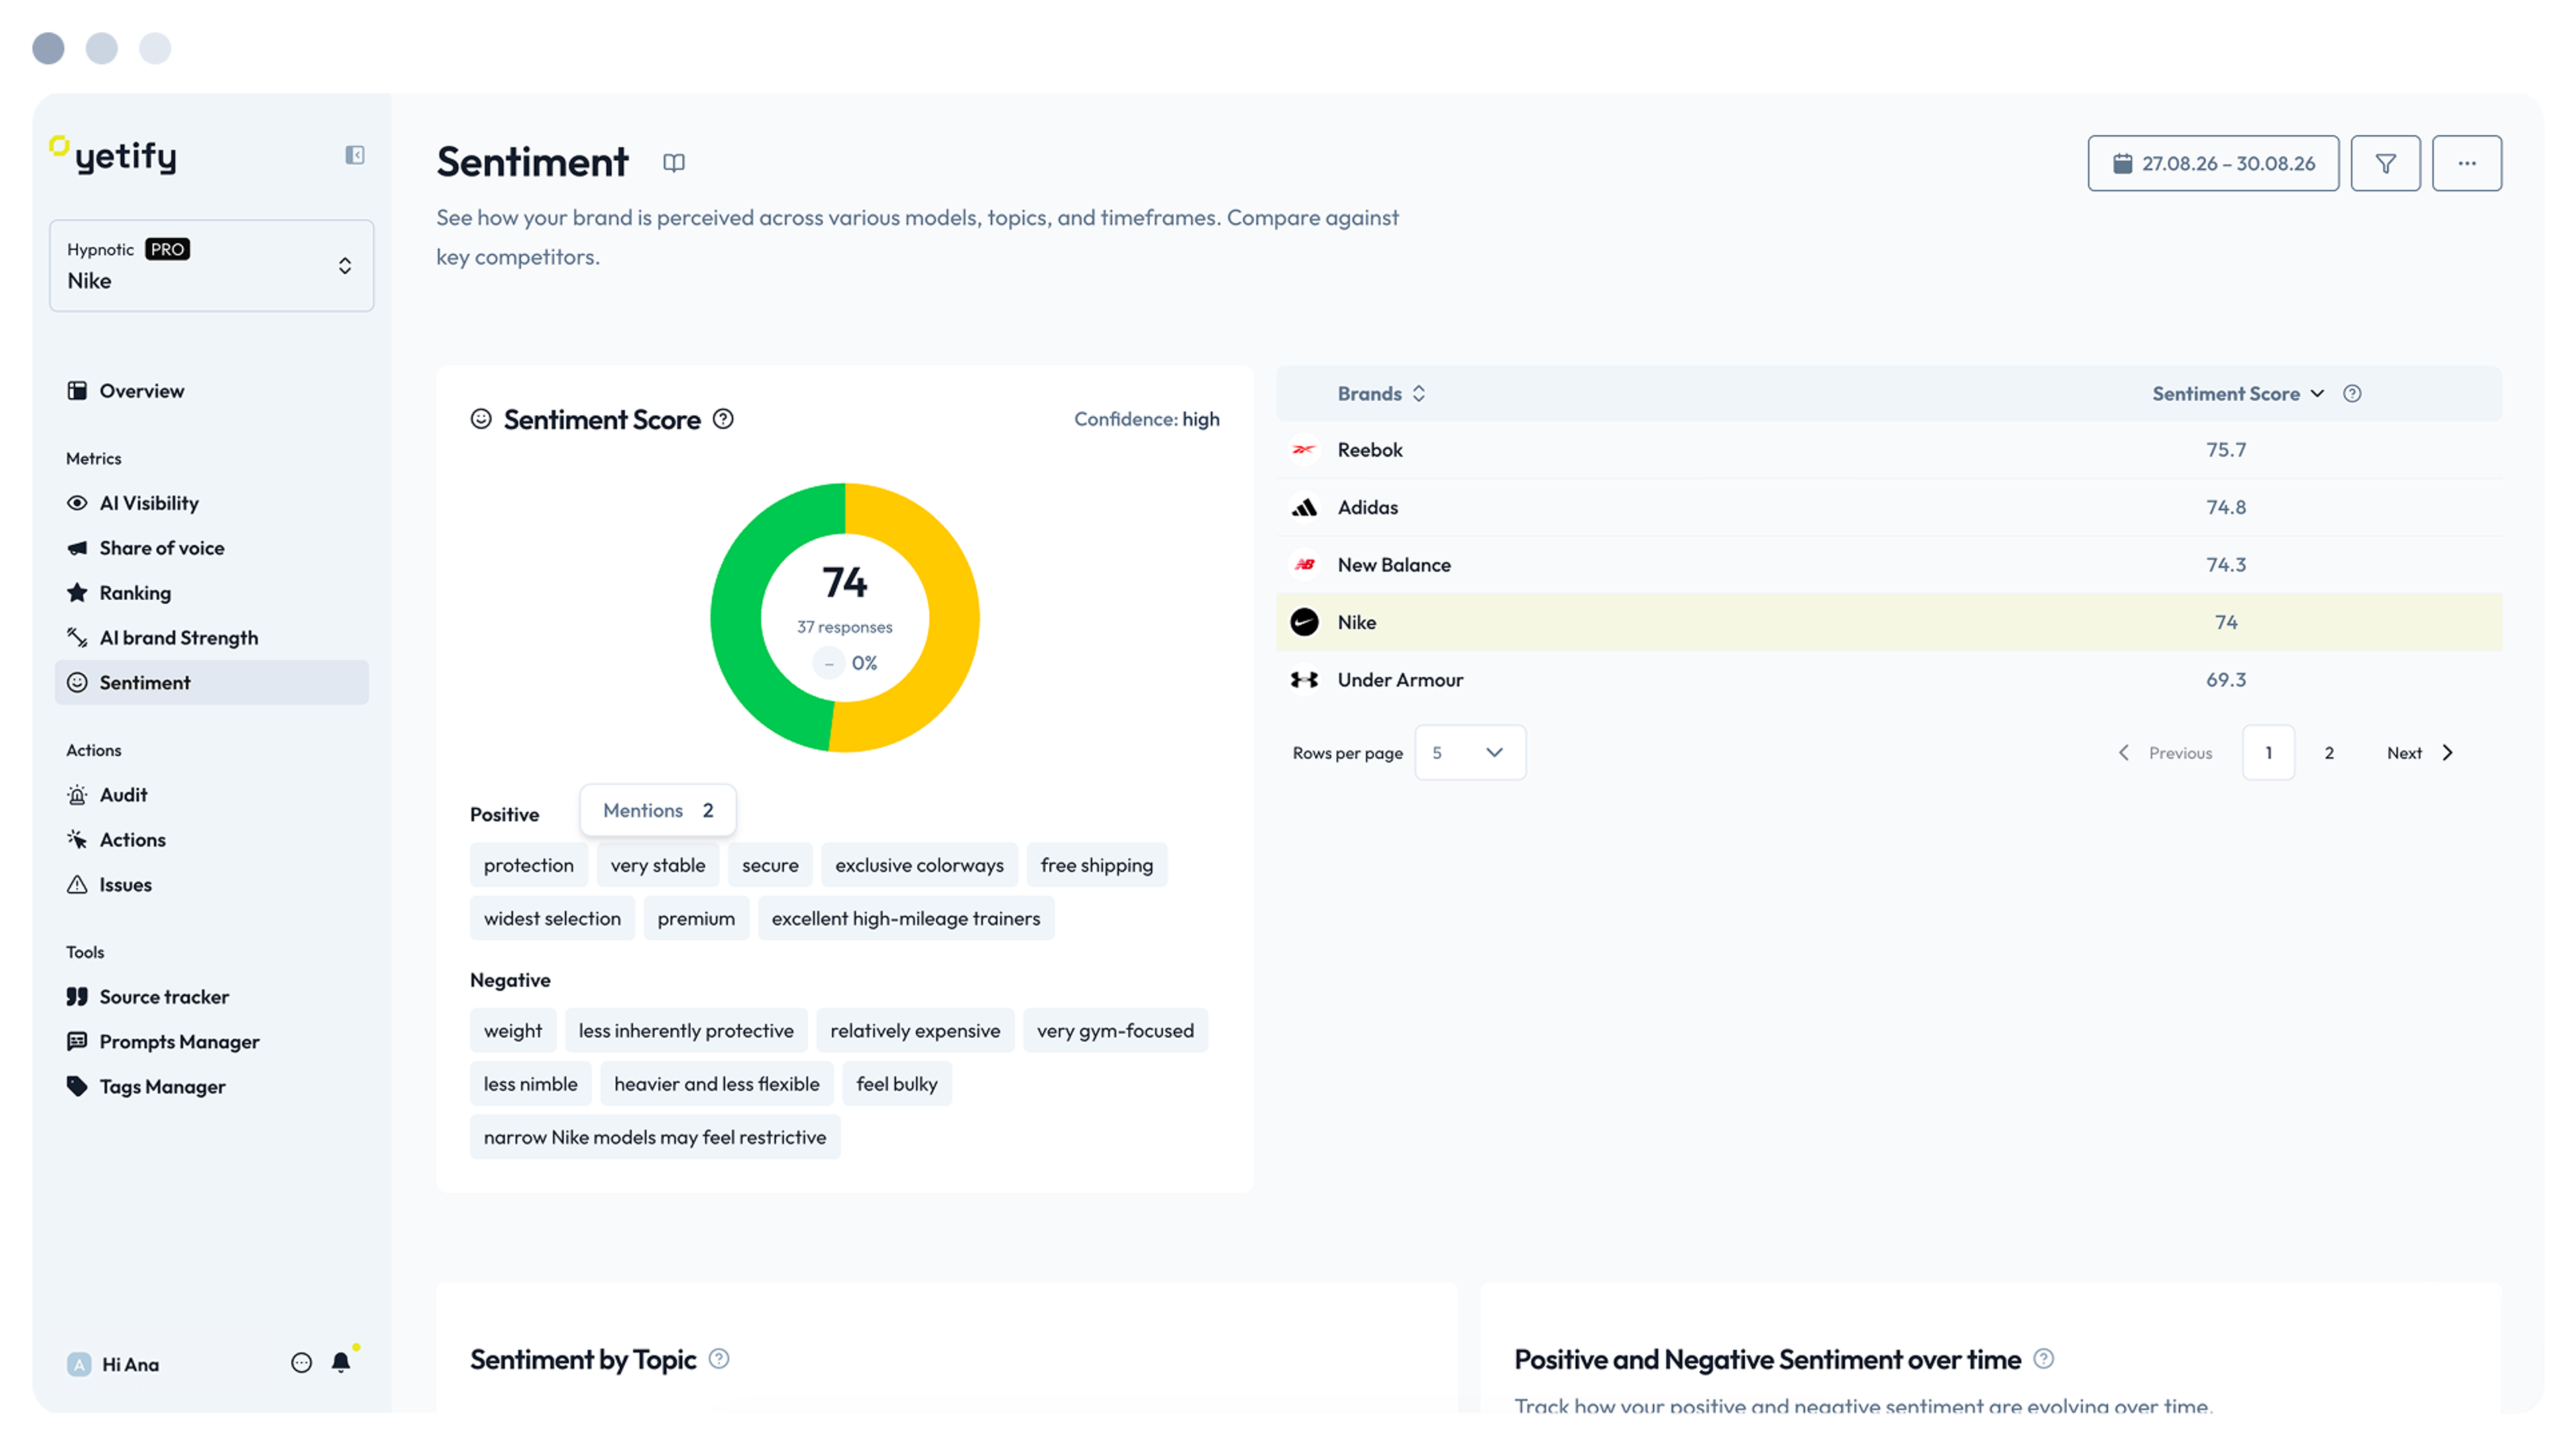Click help icon in Sentiment Score column header
Screen dimensions: 2576x1447
tap(2352, 394)
